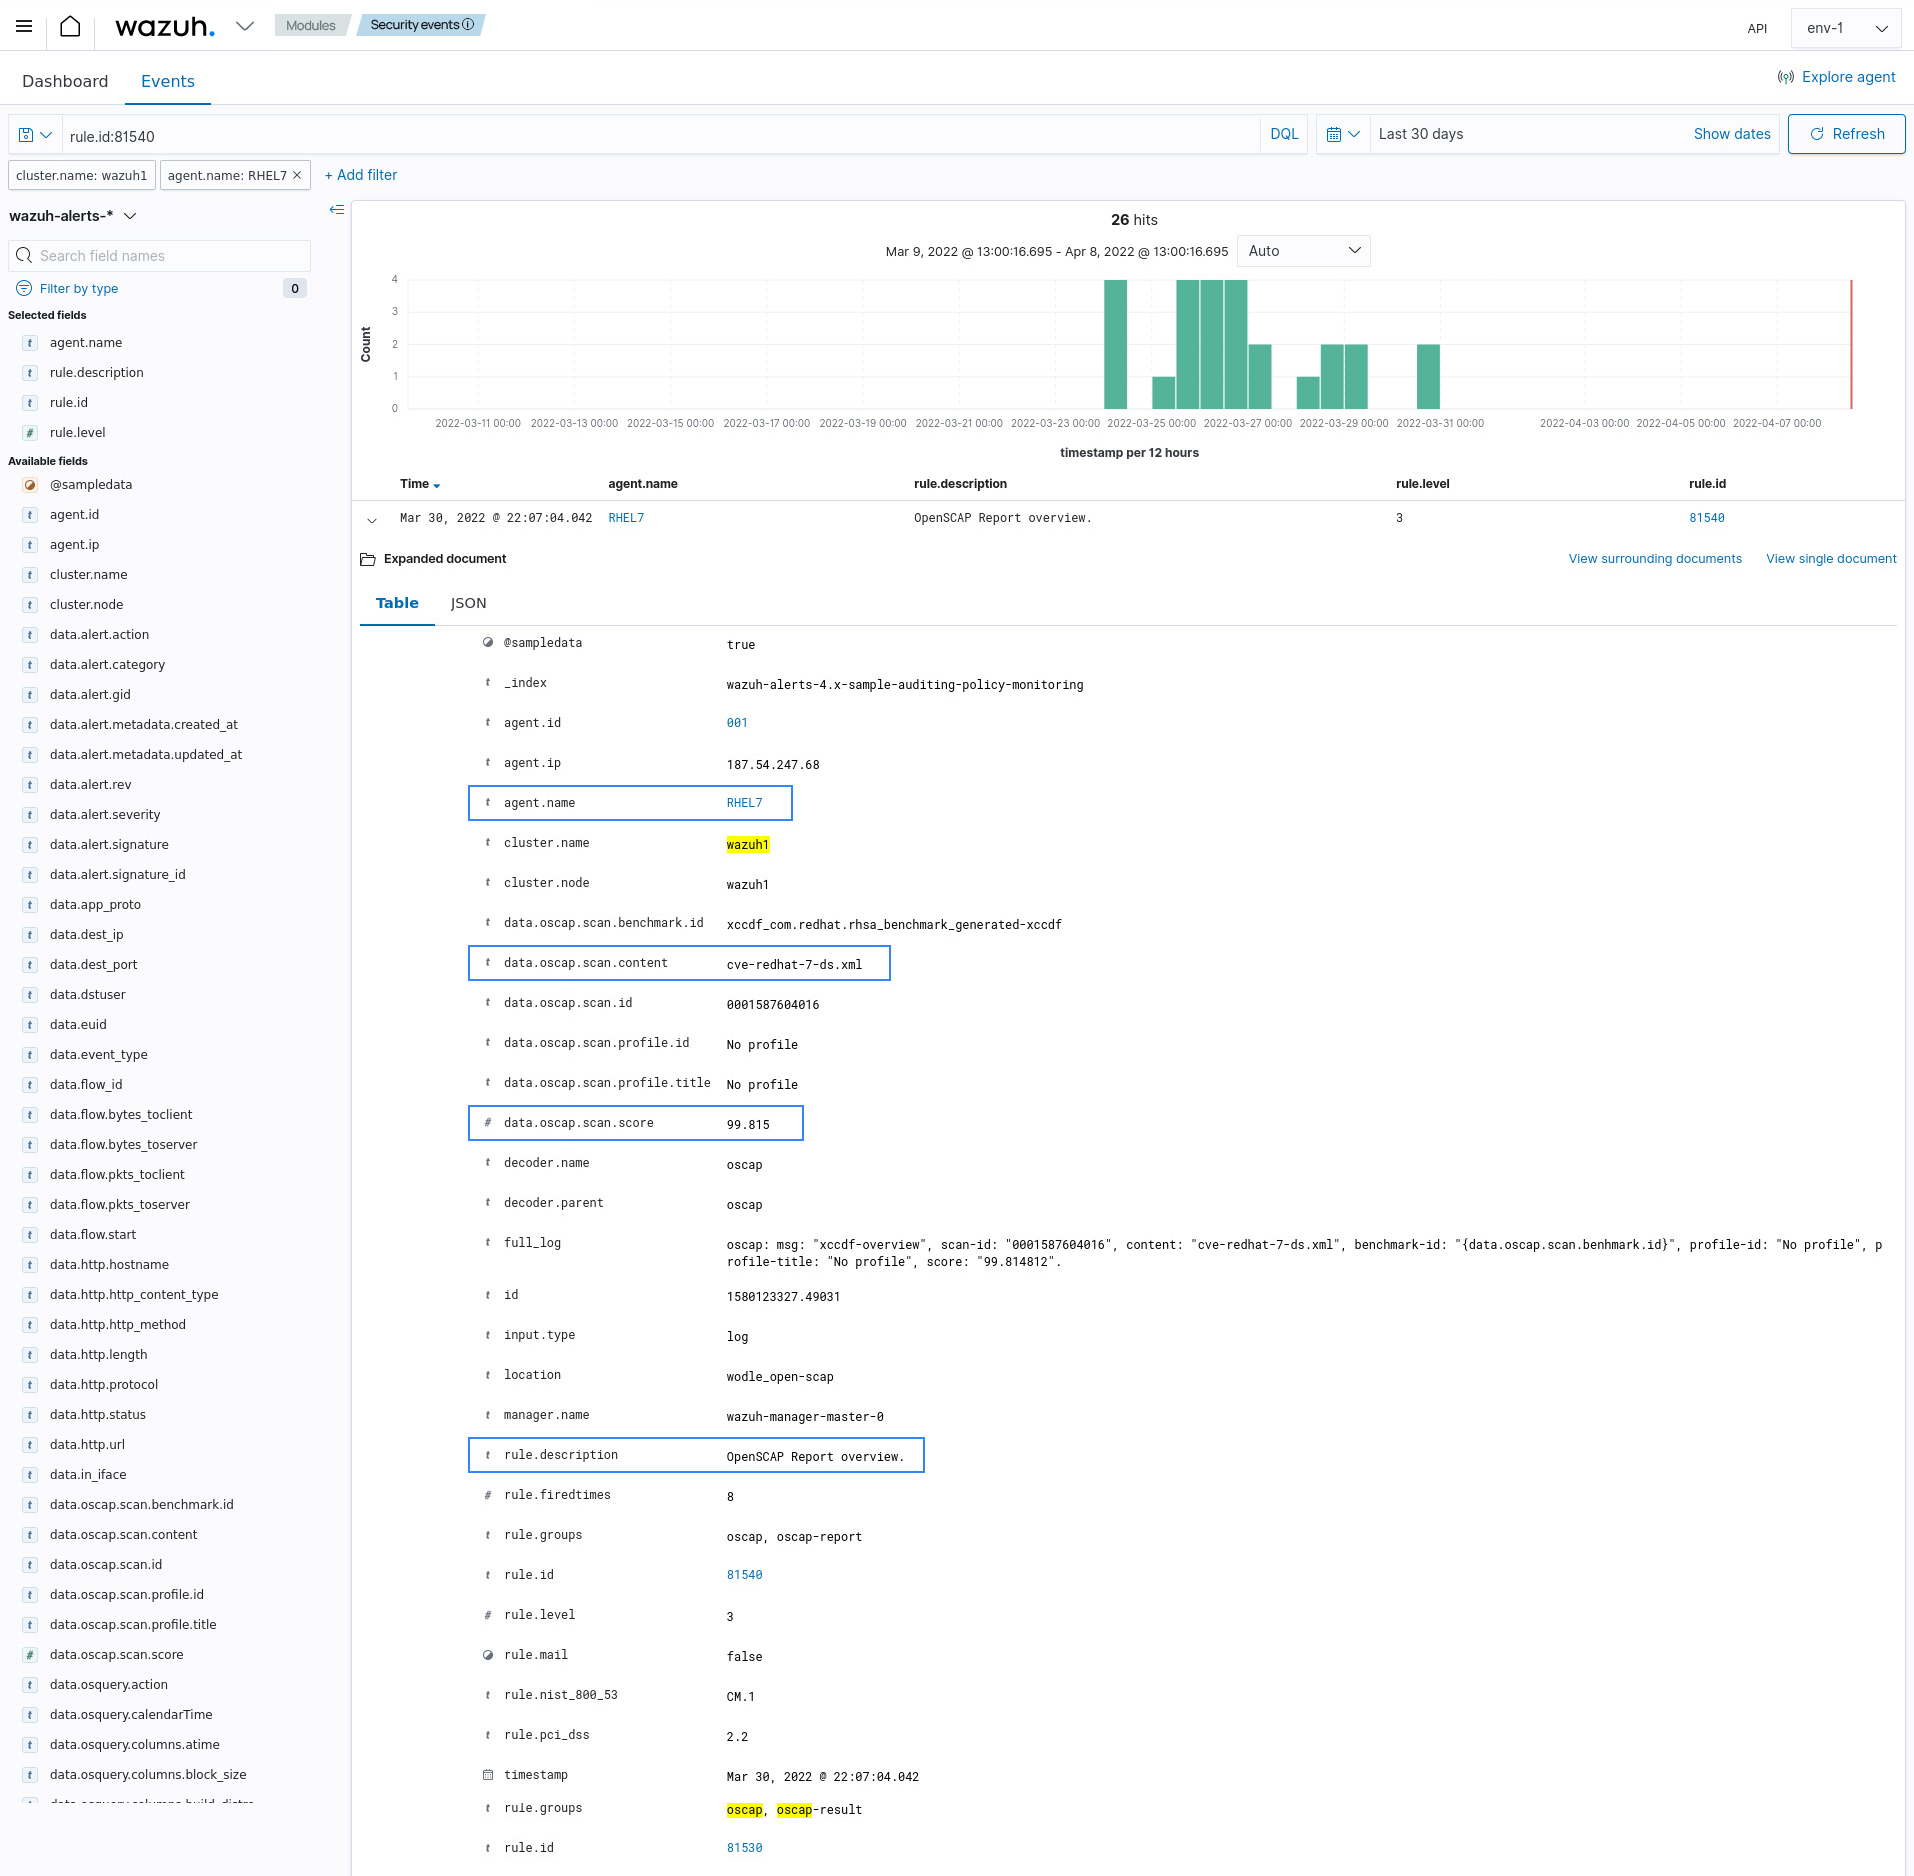Toggle the DQL query language switch
This screenshot has width=1914, height=1876.
click(x=1284, y=134)
